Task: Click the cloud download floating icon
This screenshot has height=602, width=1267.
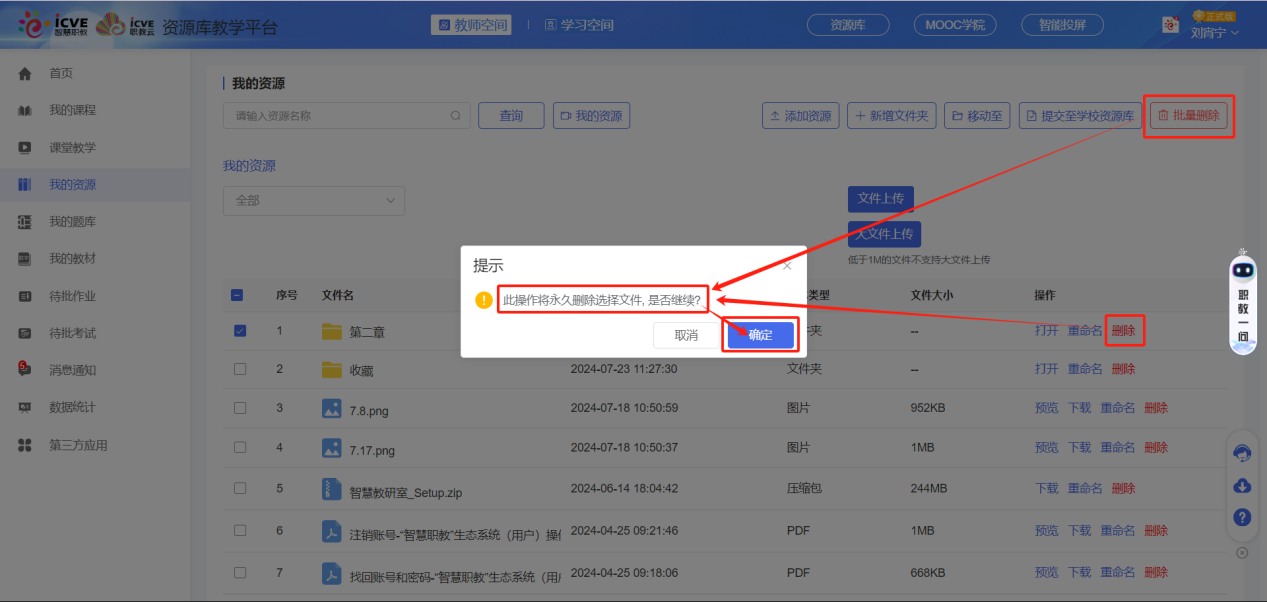Action: click(x=1242, y=486)
